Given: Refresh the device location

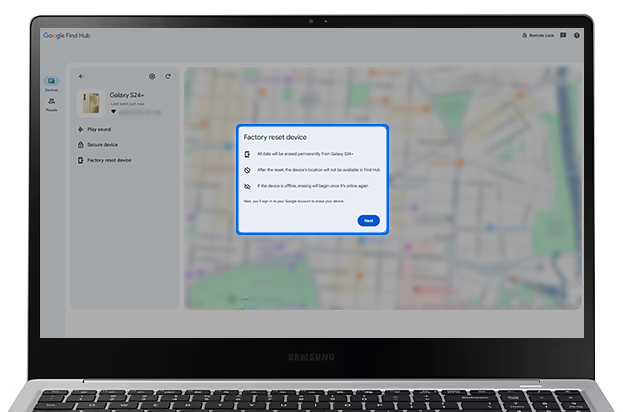Looking at the screenshot, I should (168, 76).
